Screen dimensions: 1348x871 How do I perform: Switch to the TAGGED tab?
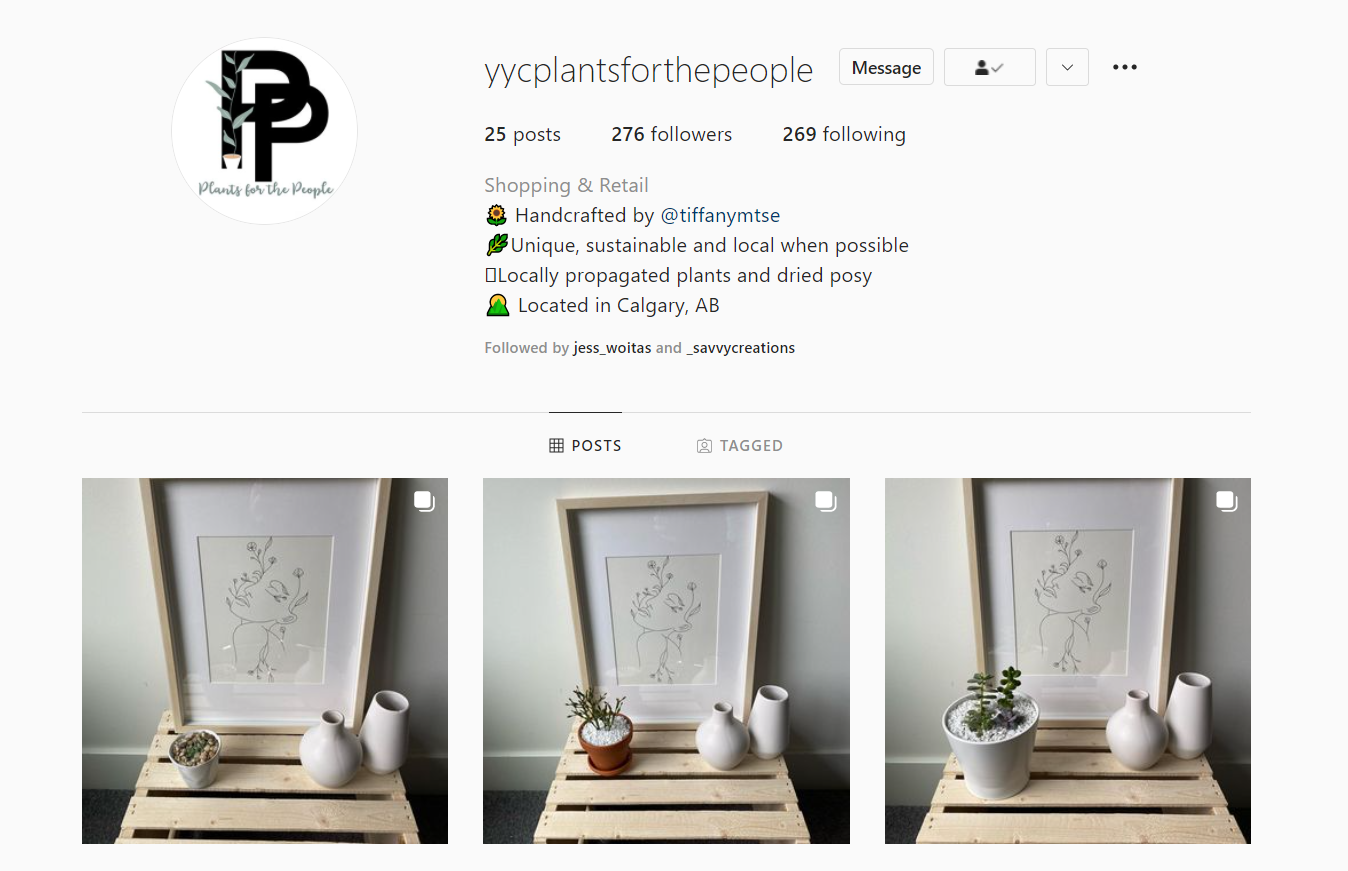click(739, 446)
